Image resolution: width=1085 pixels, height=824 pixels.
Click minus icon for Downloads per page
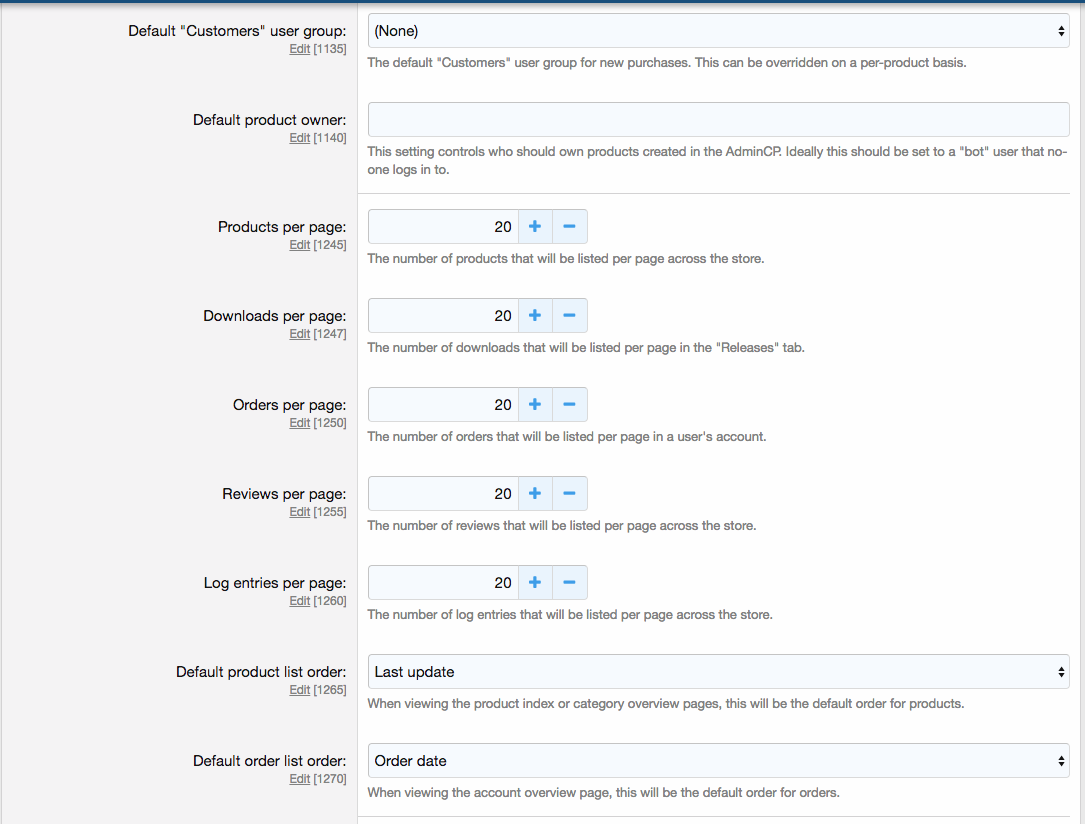569,316
